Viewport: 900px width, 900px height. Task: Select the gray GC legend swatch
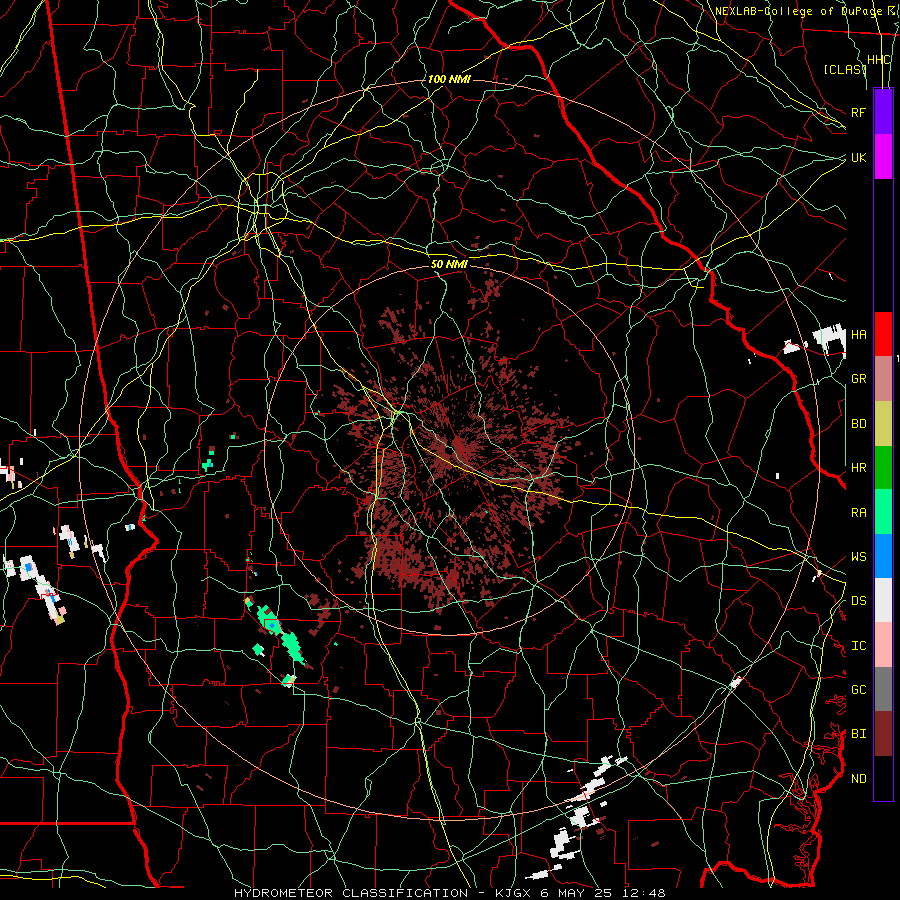click(x=883, y=689)
